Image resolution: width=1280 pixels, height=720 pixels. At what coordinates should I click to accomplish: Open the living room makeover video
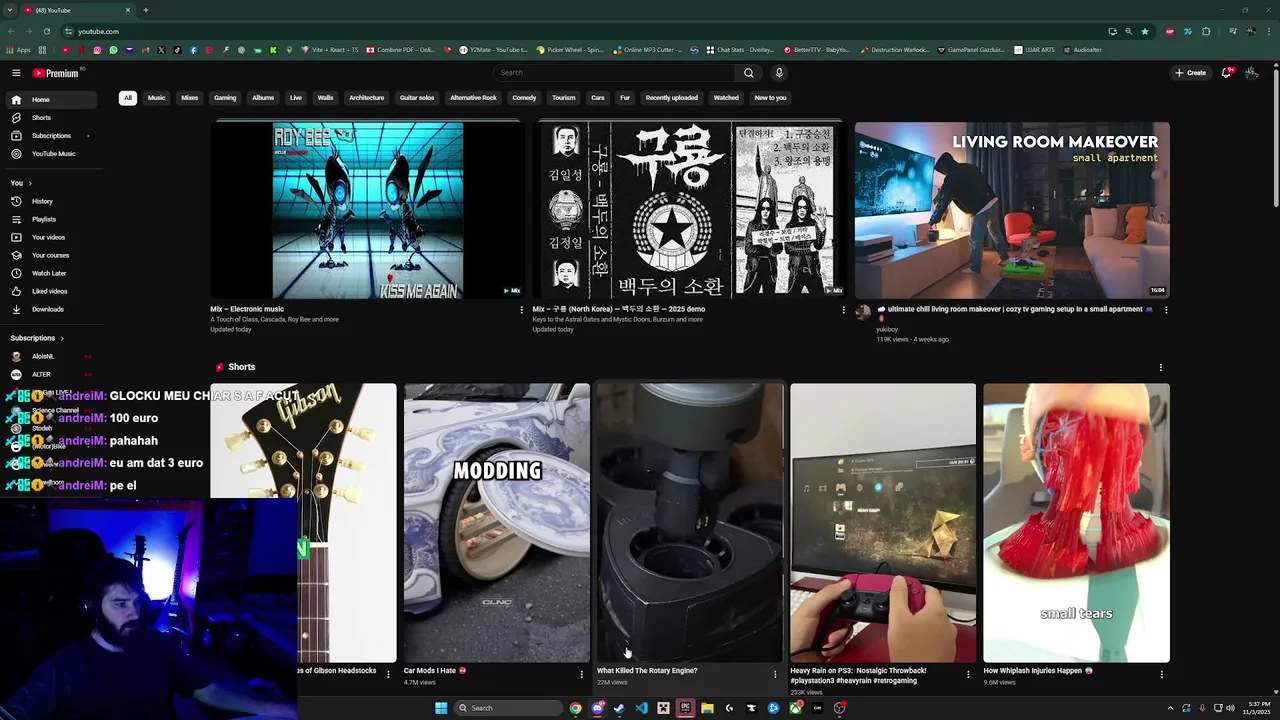(x=1012, y=210)
